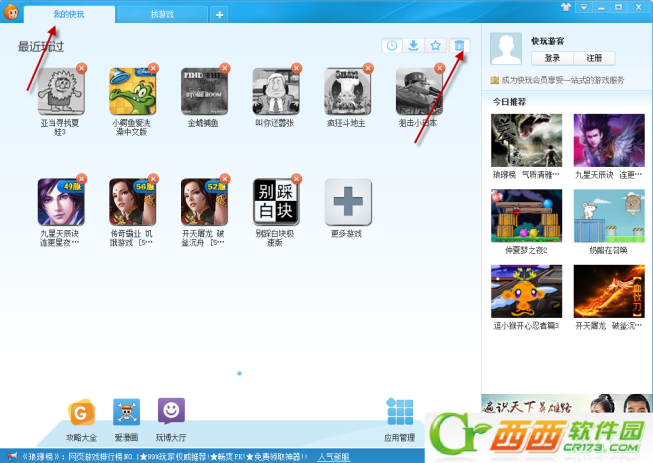Open 爱漫画 skull comic icon
The width and height of the screenshot is (653, 463).
coord(126,412)
